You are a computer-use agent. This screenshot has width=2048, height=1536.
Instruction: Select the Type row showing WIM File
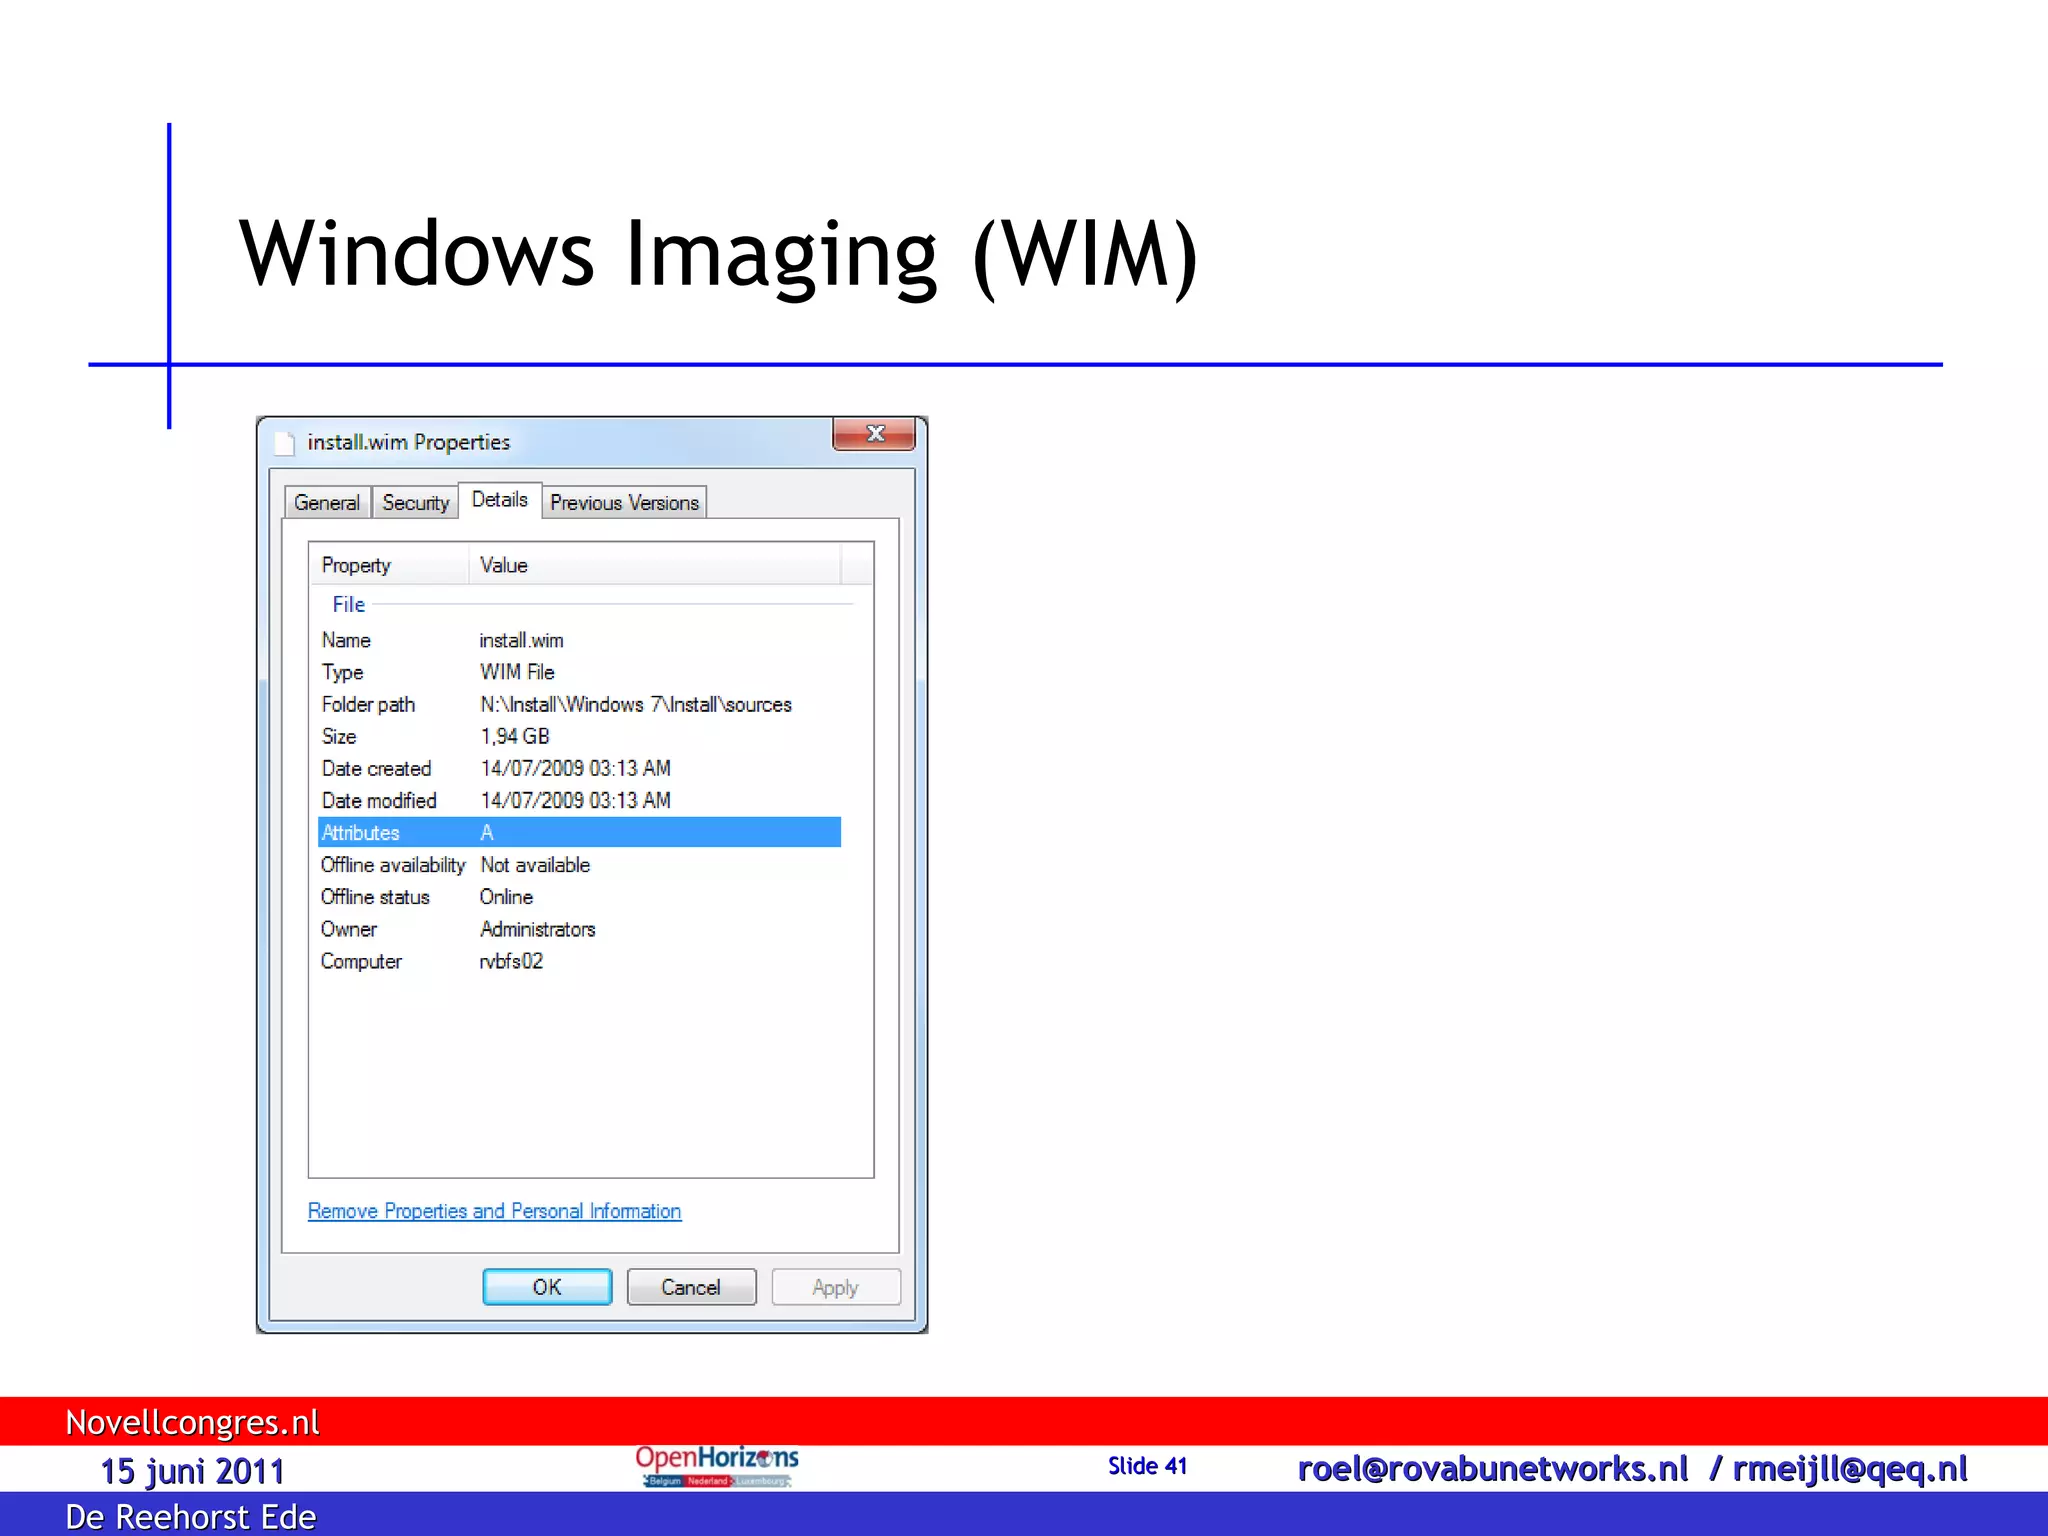[x=579, y=672]
